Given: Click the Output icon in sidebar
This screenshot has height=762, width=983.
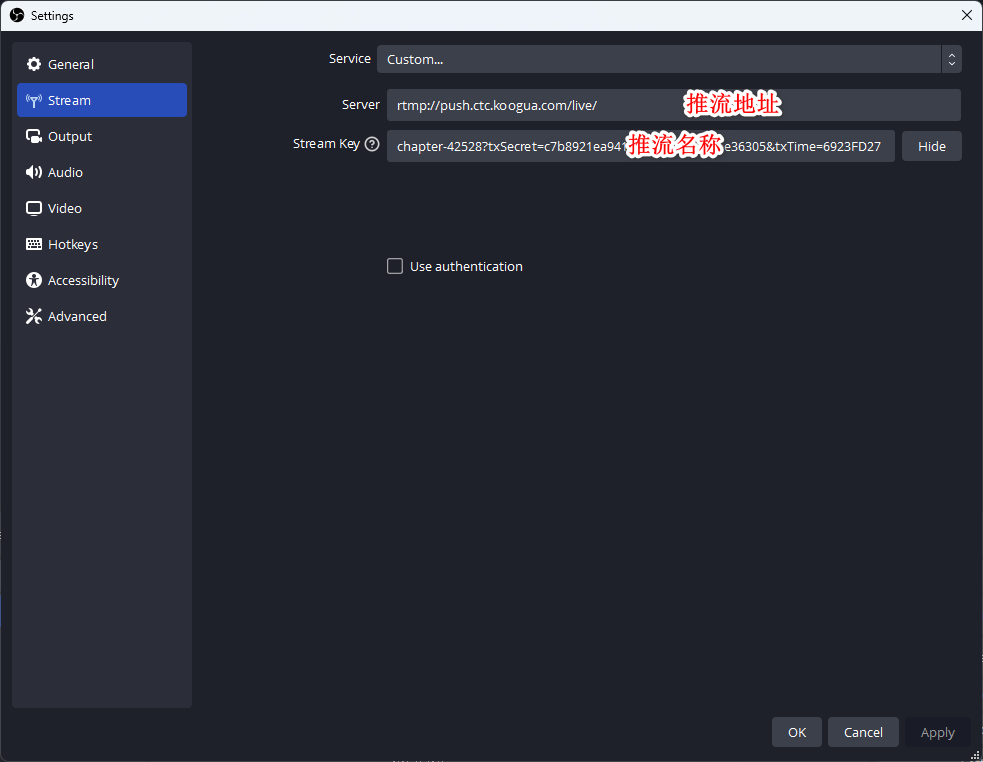Looking at the screenshot, I should pyautogui.click(x=34, y=136).
